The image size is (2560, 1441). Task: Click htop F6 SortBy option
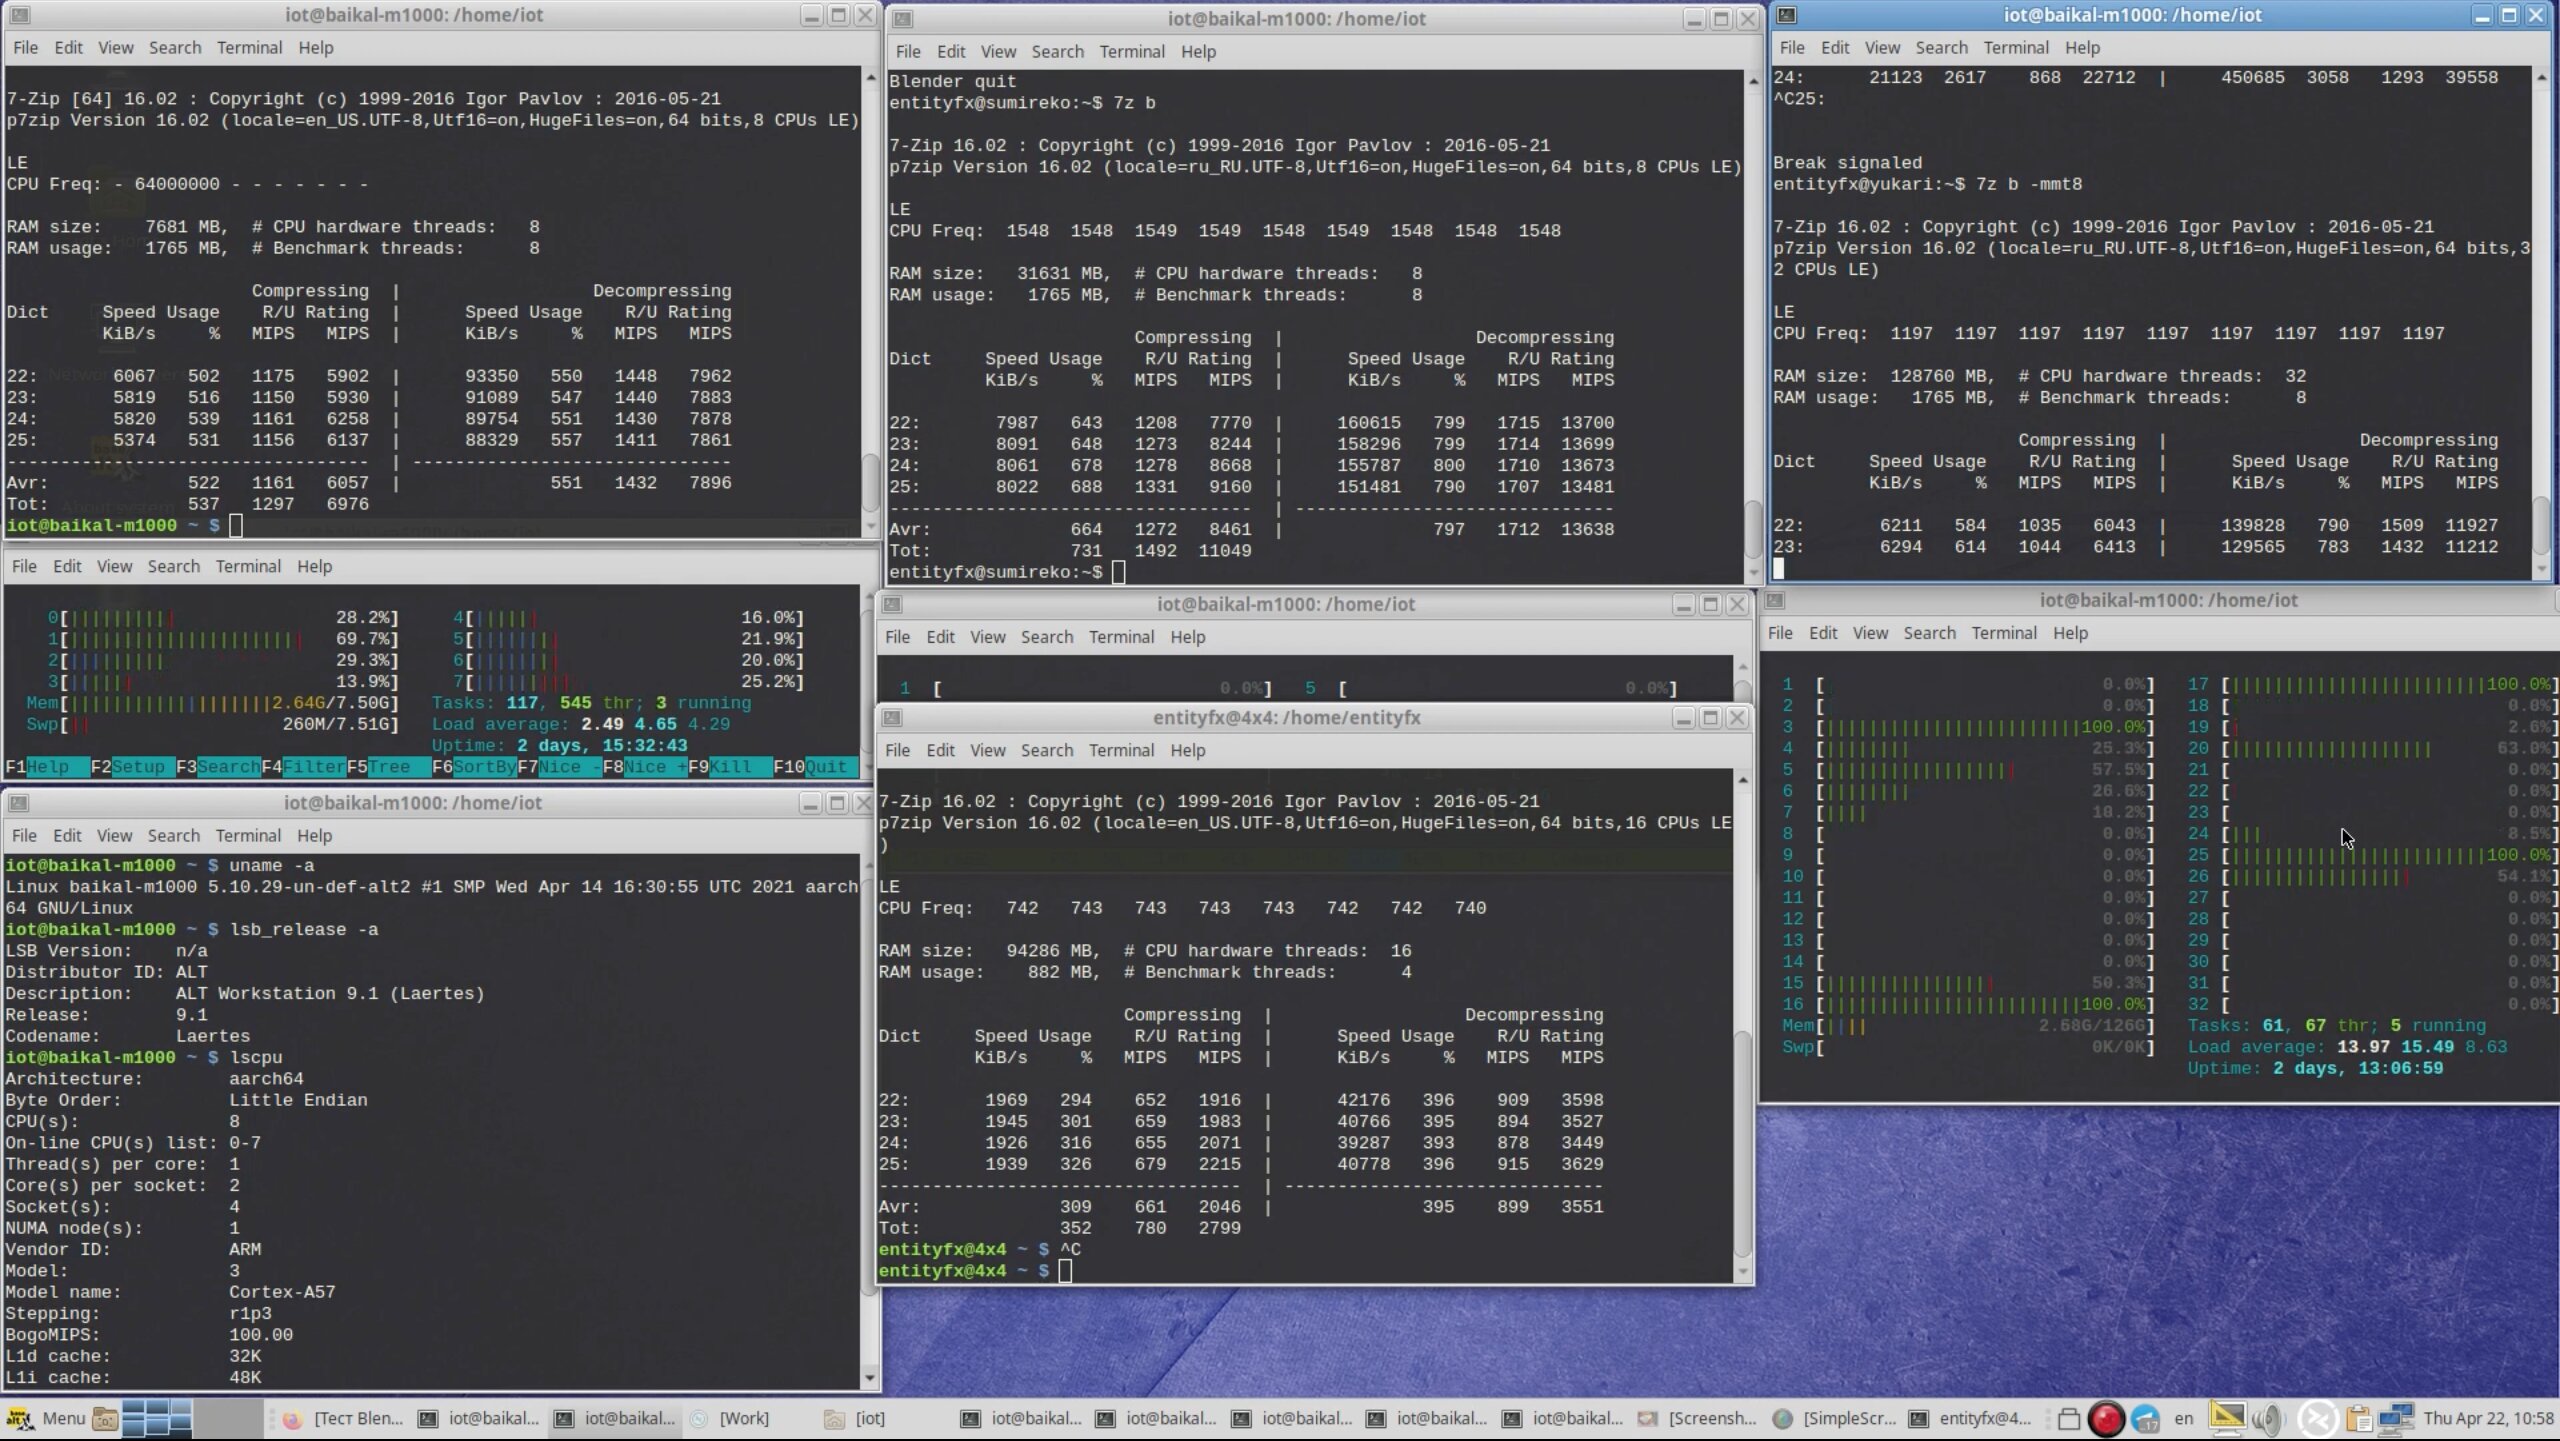click(x=474, y=767)
